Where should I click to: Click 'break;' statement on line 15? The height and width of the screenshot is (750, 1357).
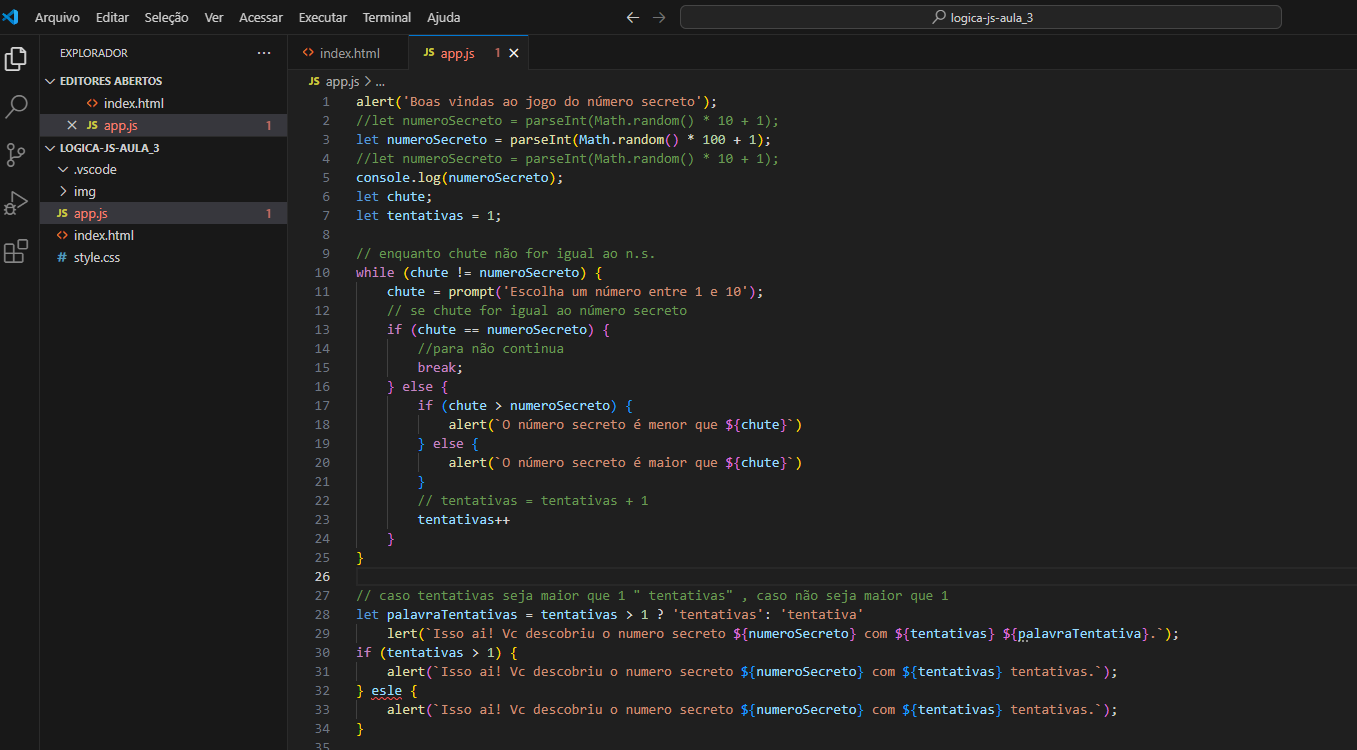click(441, 367)
